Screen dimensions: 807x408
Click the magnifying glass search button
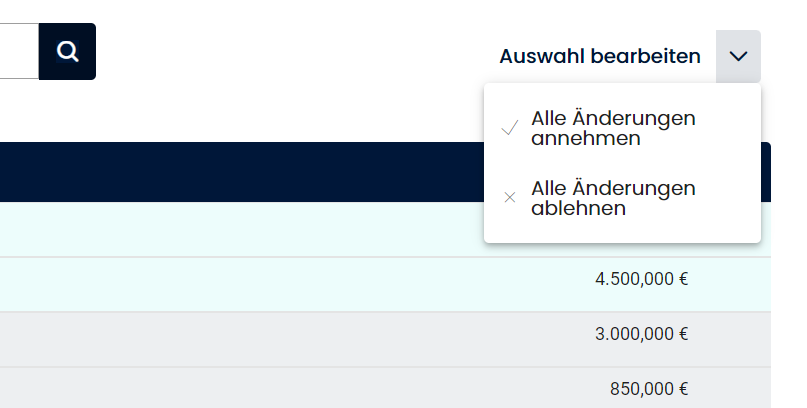click(x=67, y=51)
